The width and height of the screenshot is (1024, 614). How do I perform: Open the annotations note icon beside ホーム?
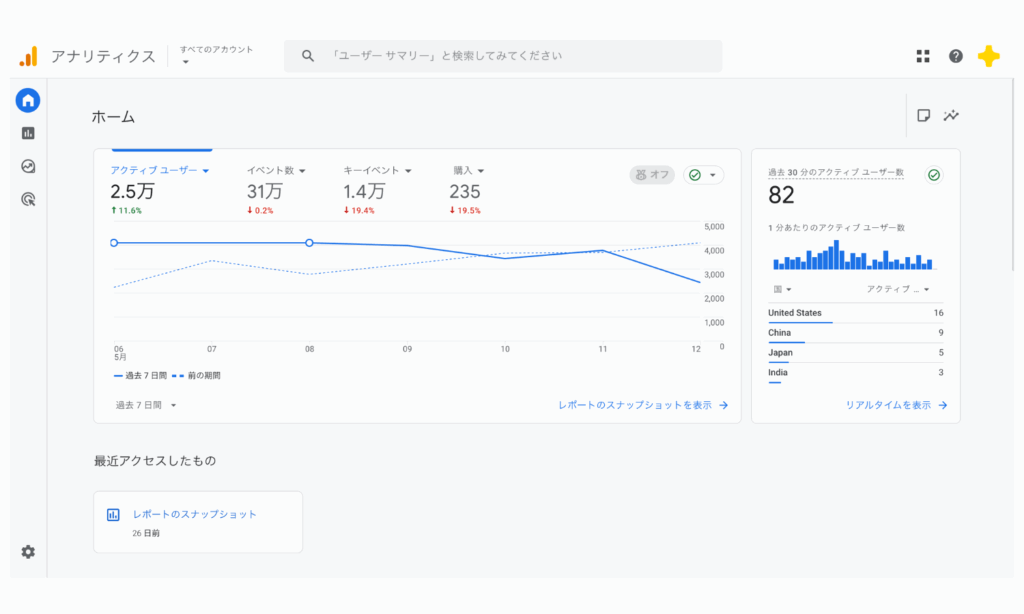(x=923, y=116)
